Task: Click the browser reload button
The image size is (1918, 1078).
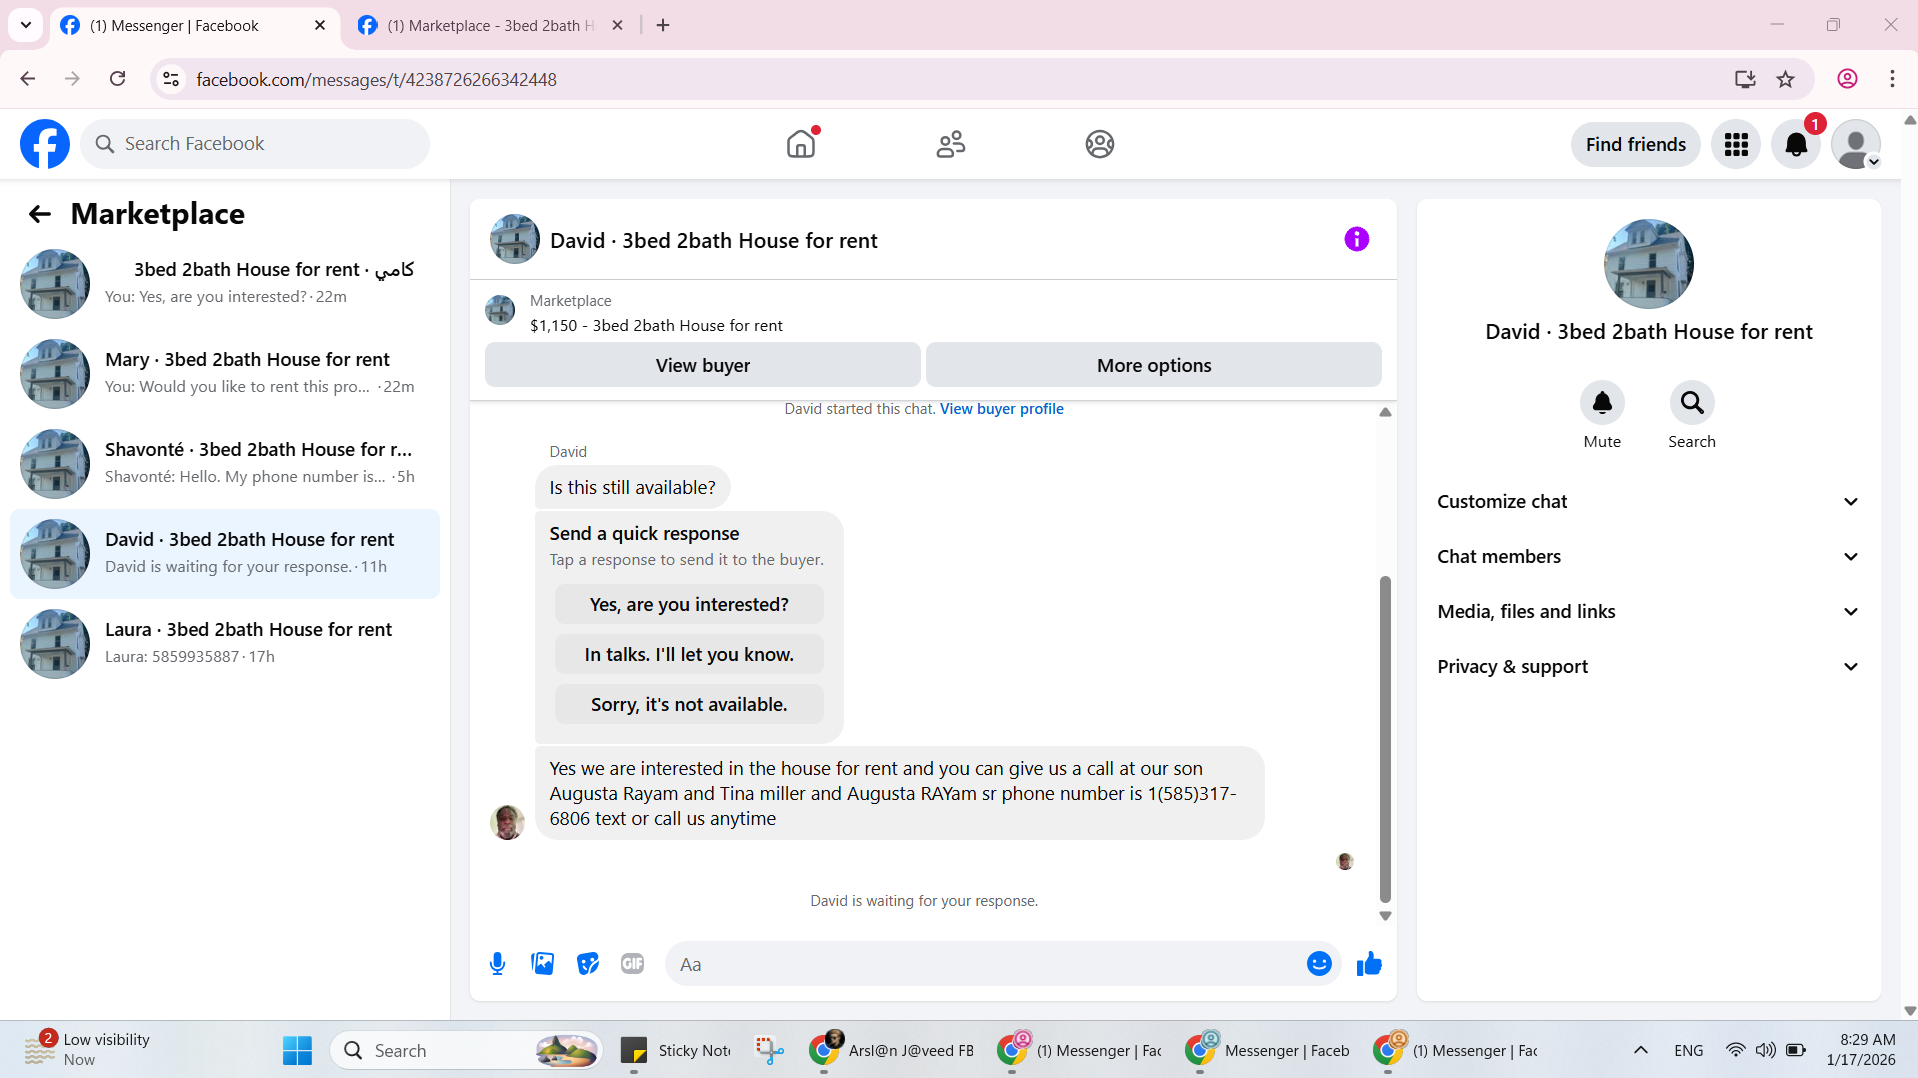Action: click(x=117, y=79)
